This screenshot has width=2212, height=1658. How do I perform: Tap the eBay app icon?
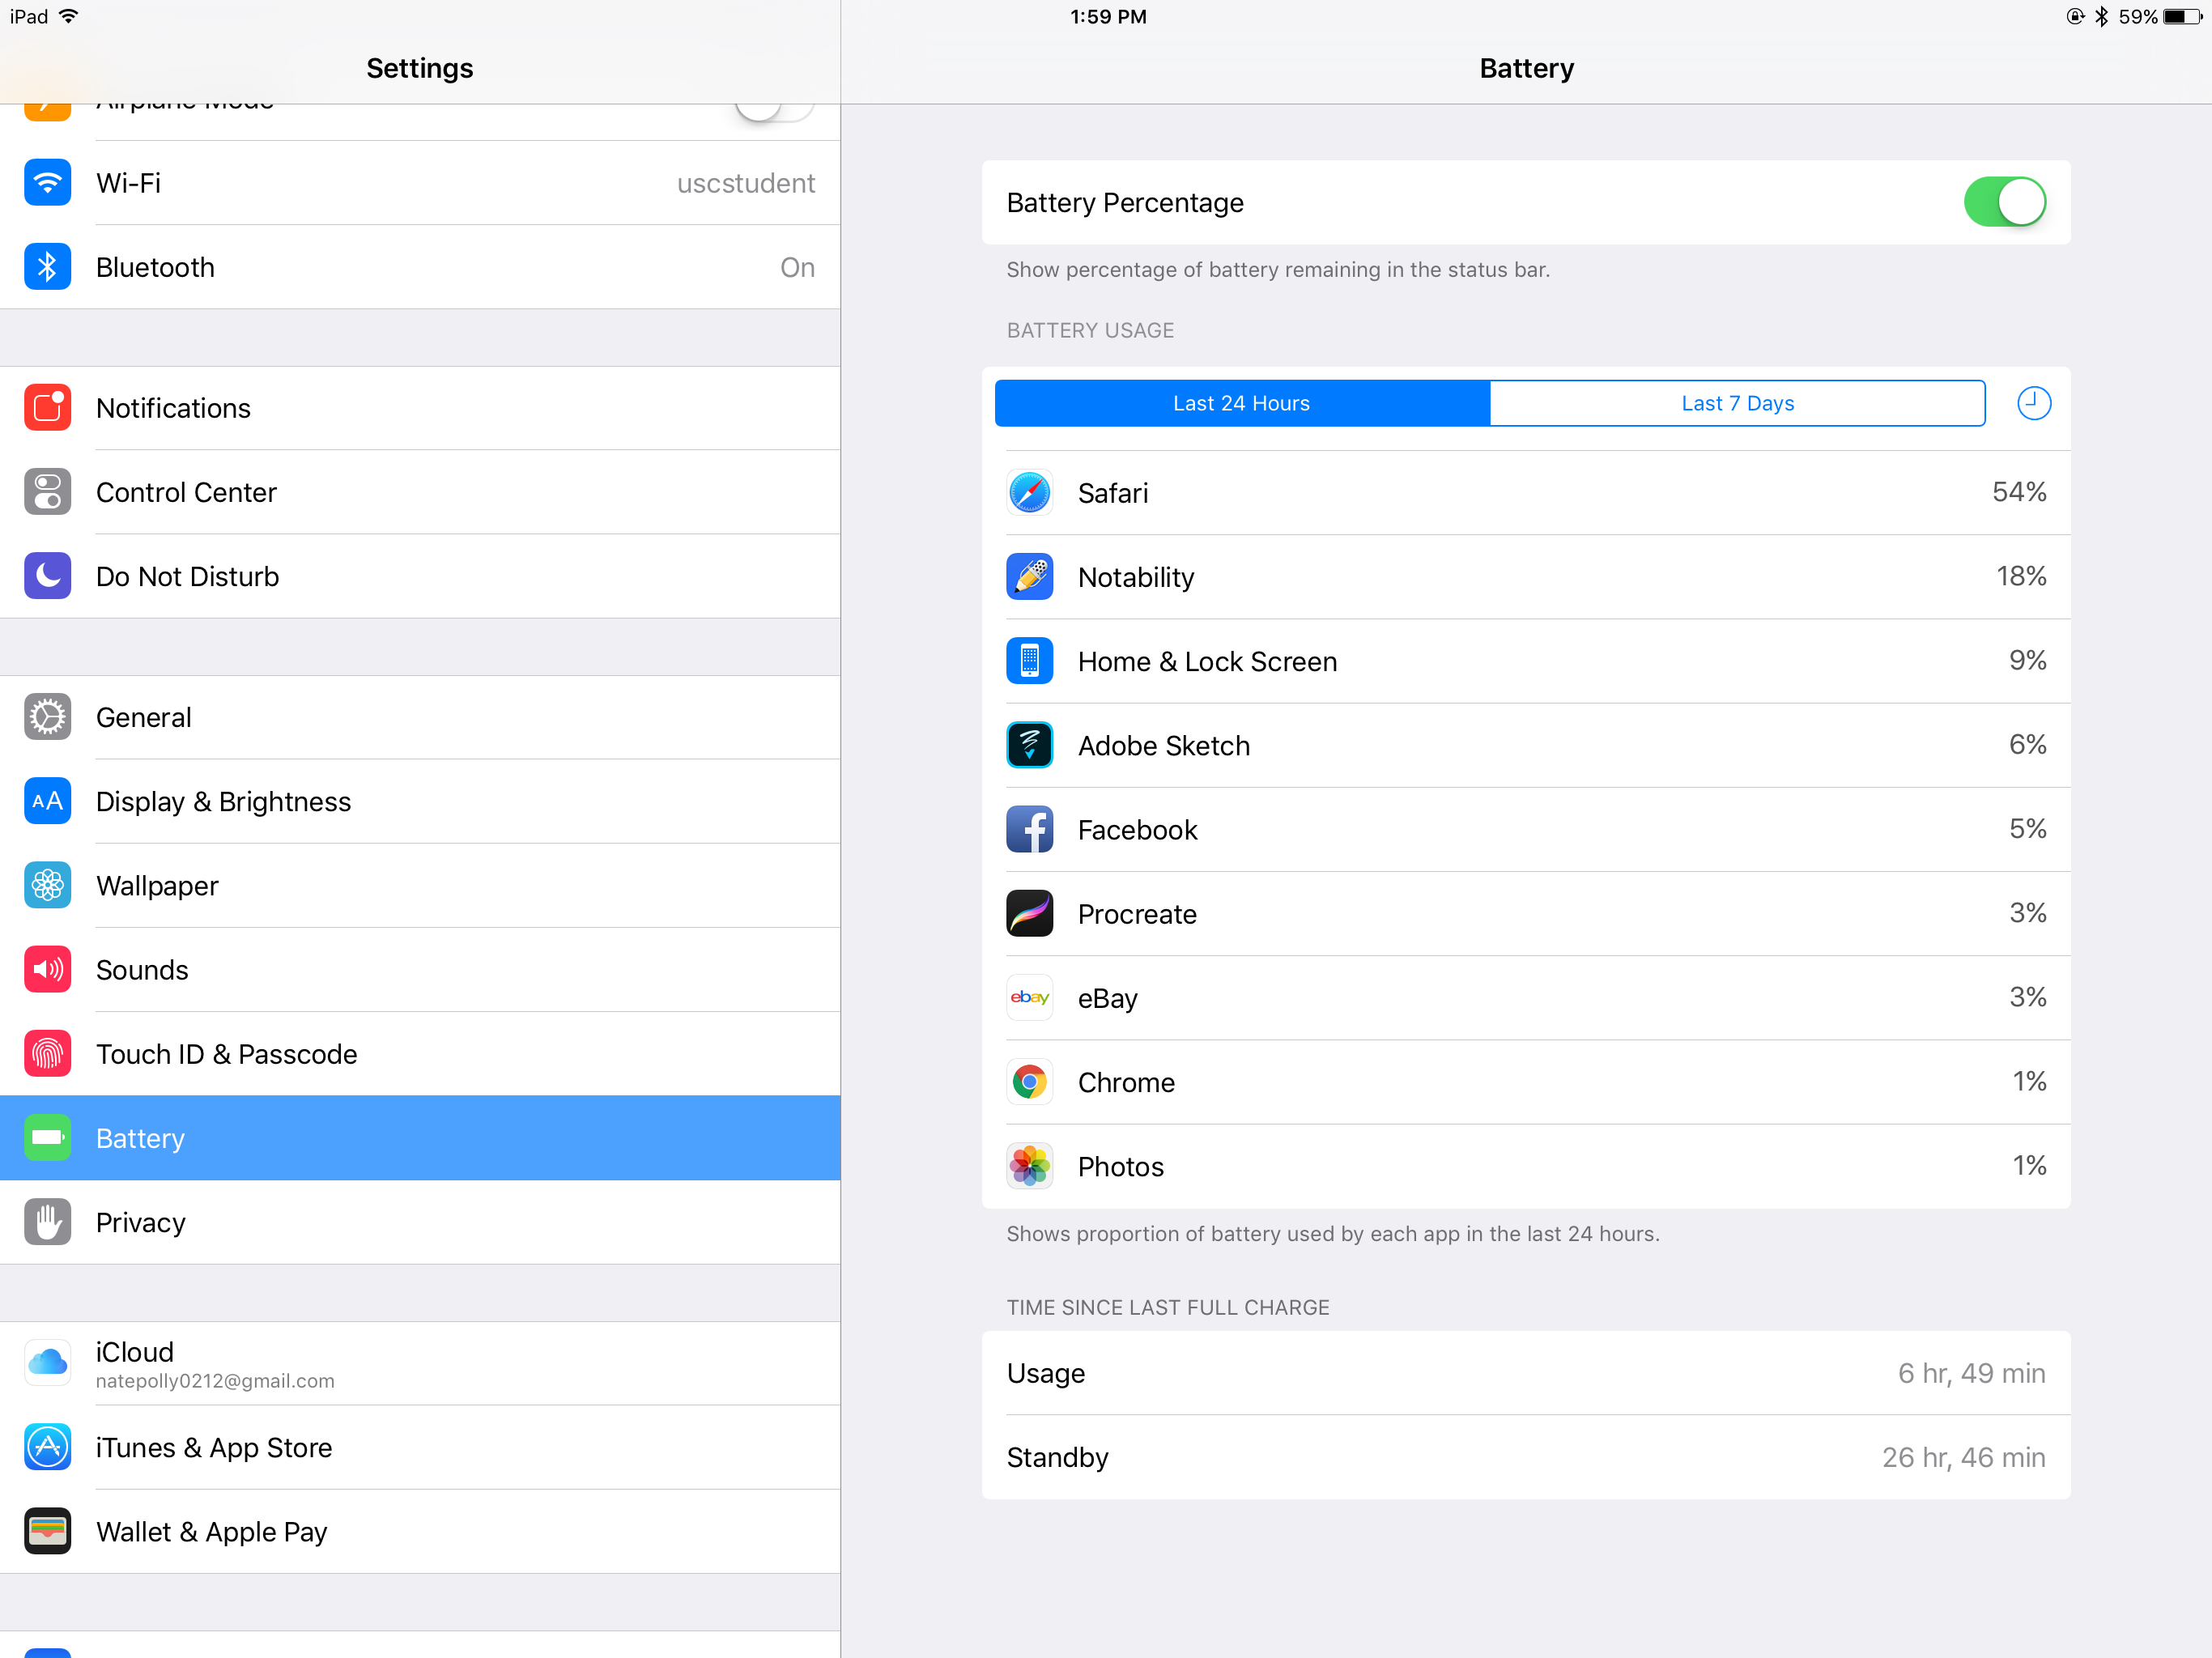click(x=1029, y=998)
